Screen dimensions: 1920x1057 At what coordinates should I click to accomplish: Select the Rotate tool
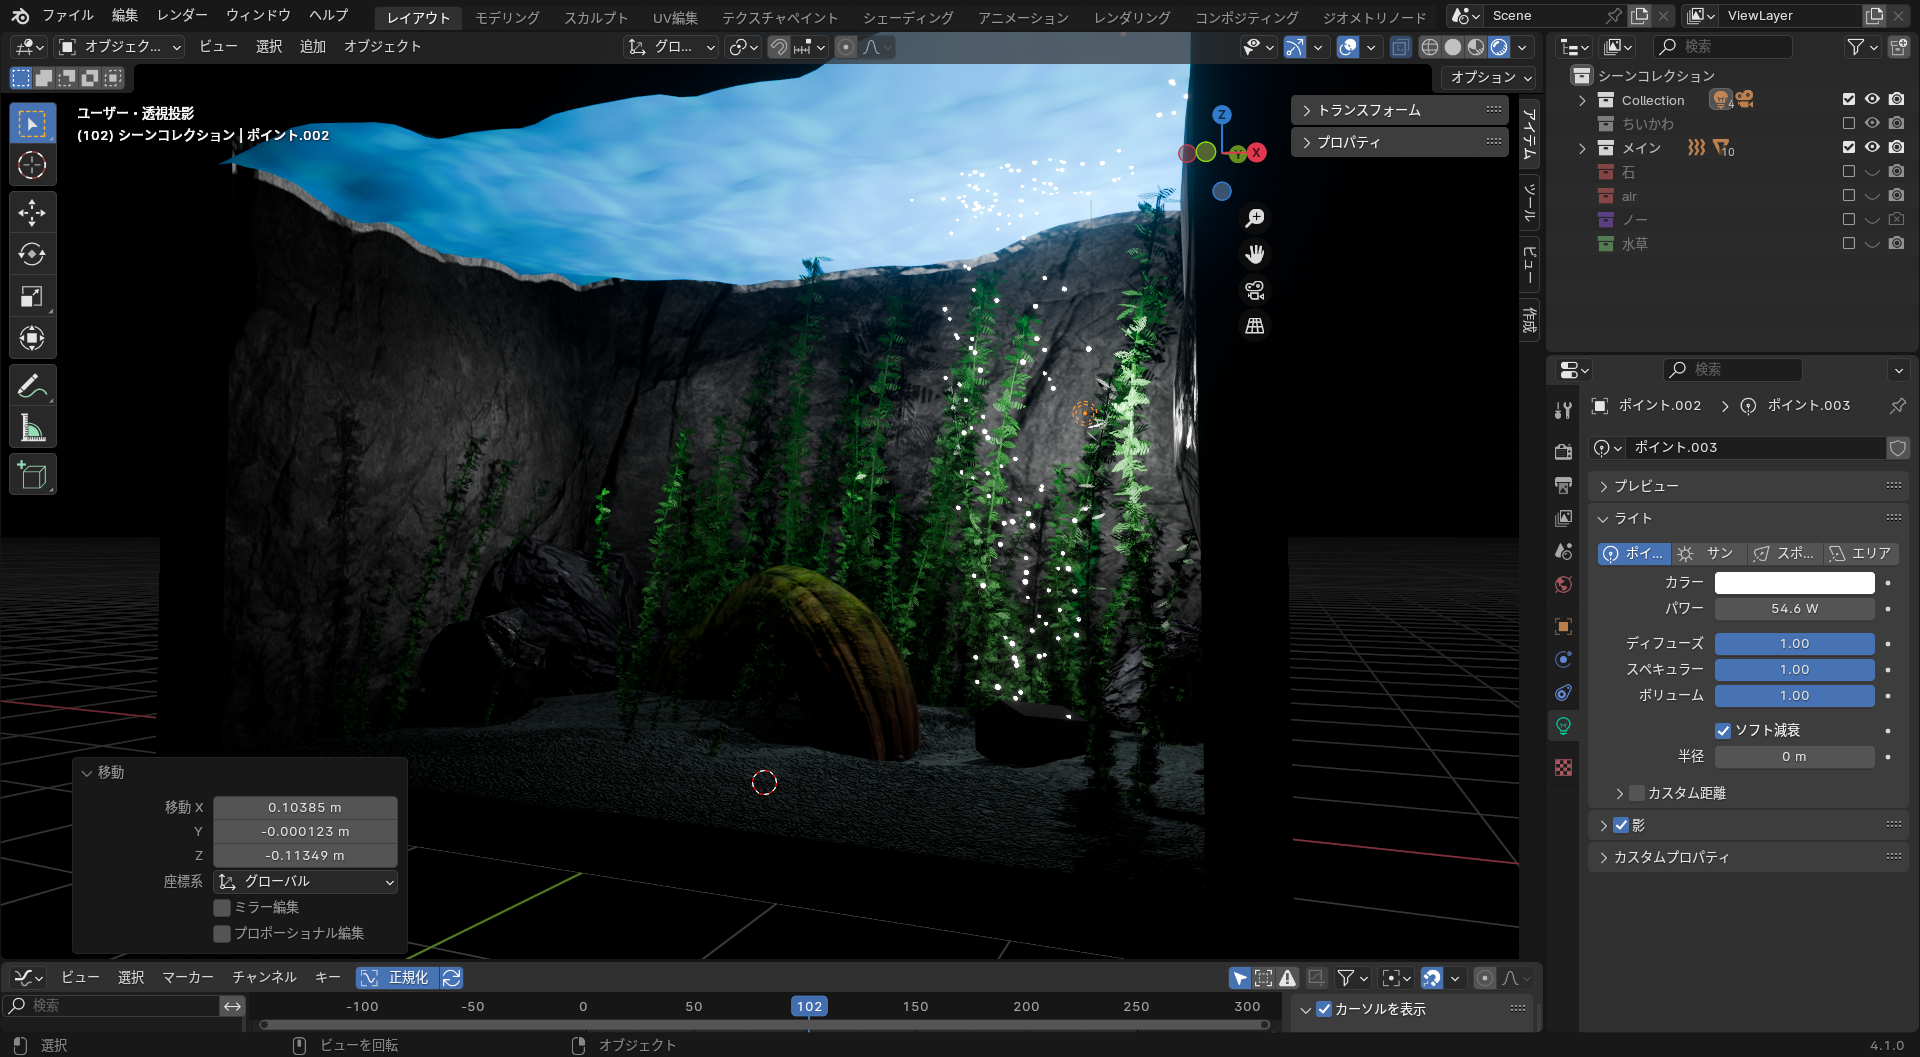[32, 254]
